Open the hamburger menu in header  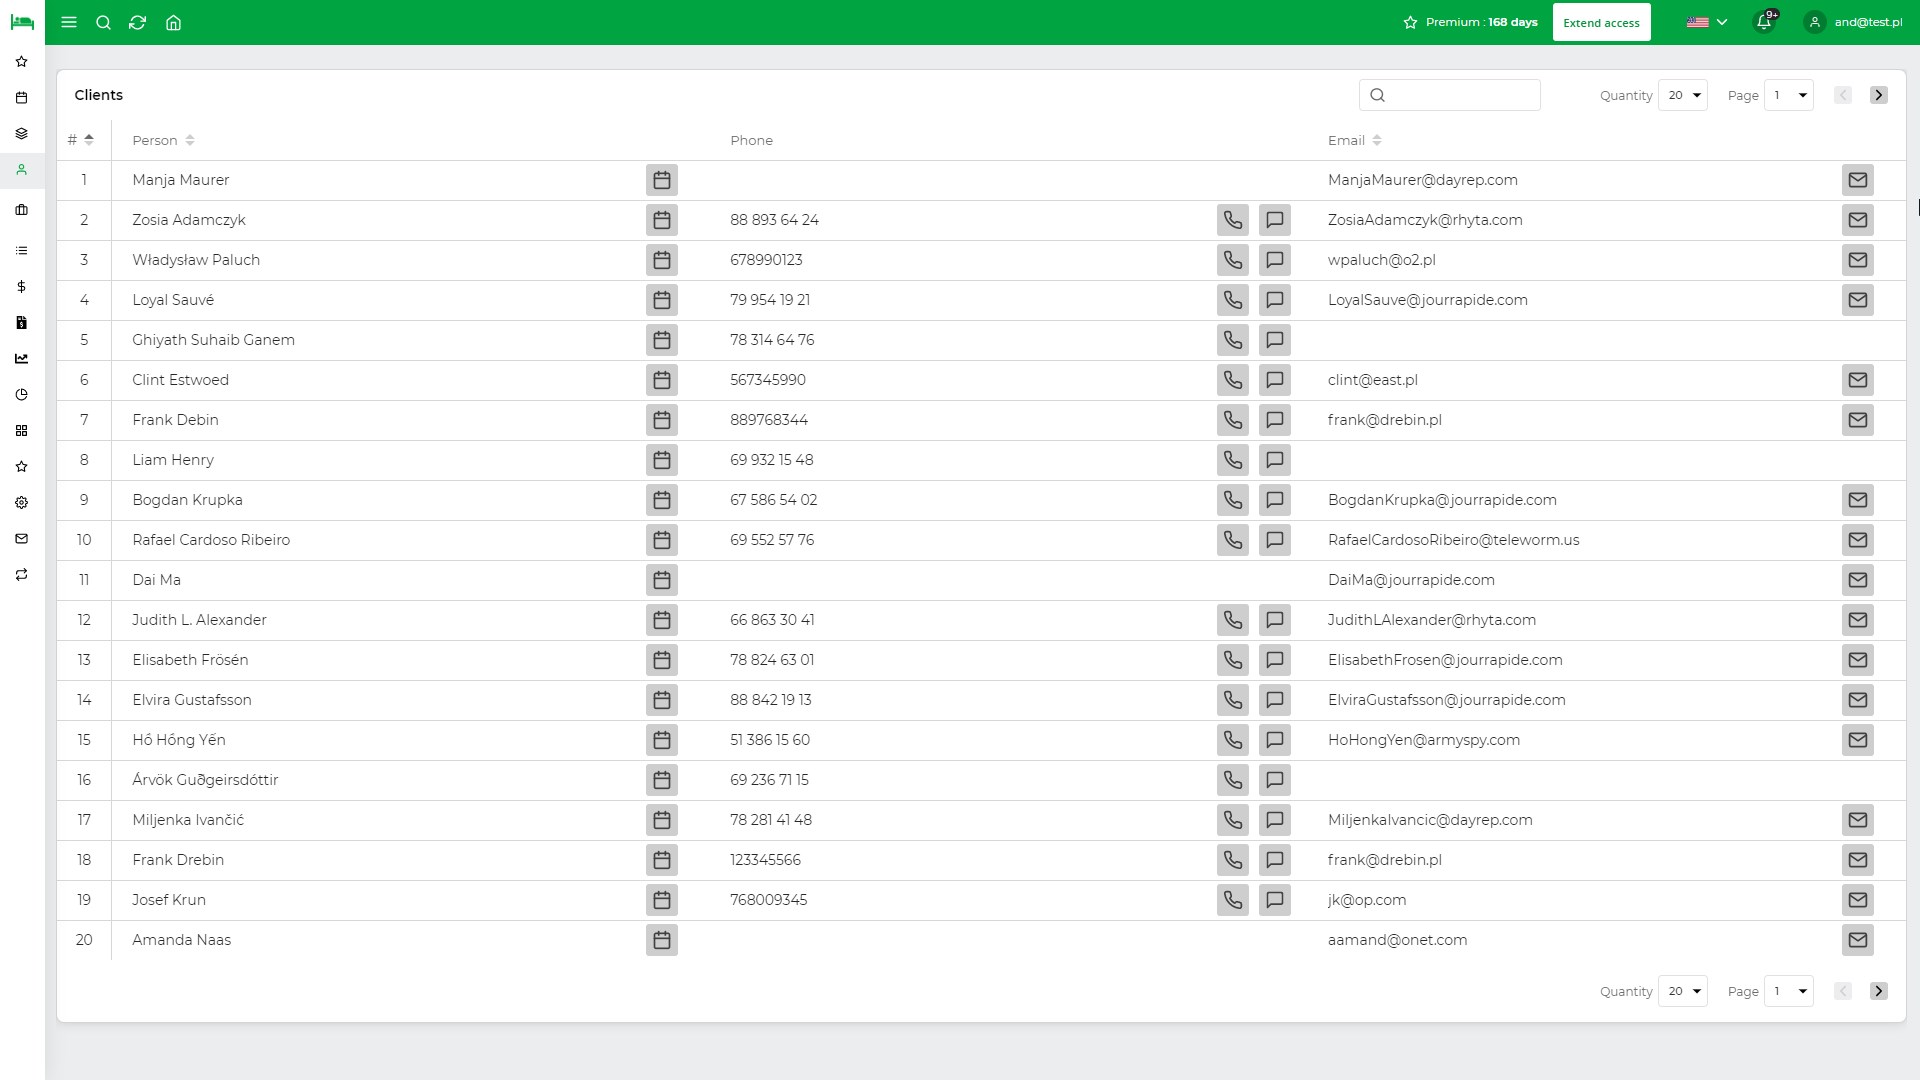point(69,22)
